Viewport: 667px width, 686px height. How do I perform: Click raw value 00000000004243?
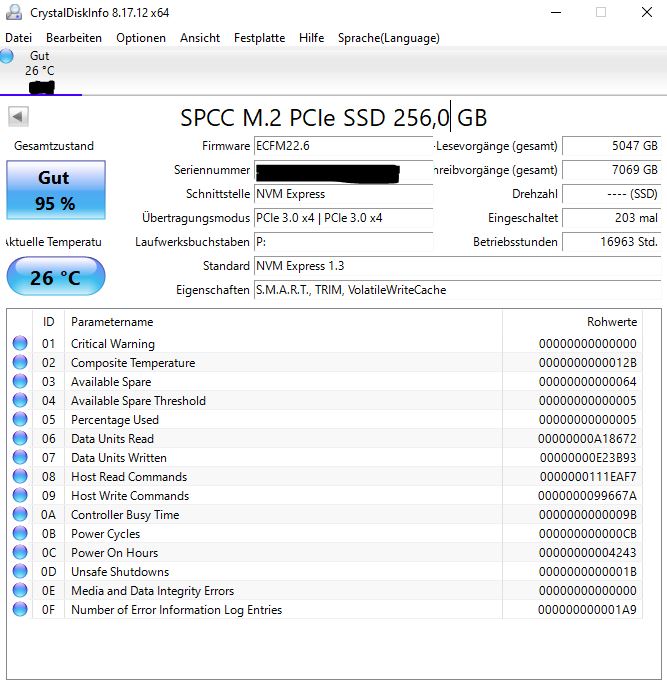point(587,553)
